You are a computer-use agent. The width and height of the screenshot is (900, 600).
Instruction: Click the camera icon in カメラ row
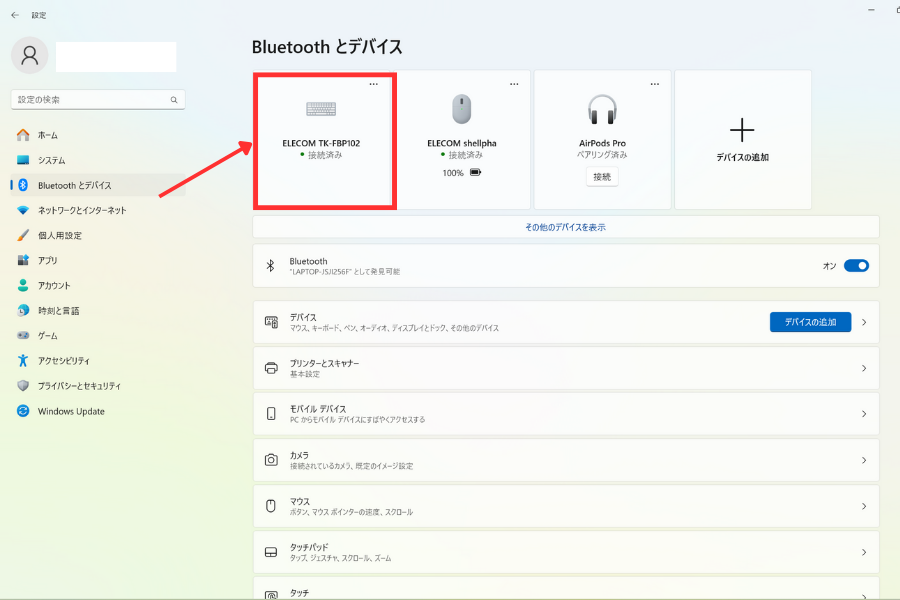[271, 460]
